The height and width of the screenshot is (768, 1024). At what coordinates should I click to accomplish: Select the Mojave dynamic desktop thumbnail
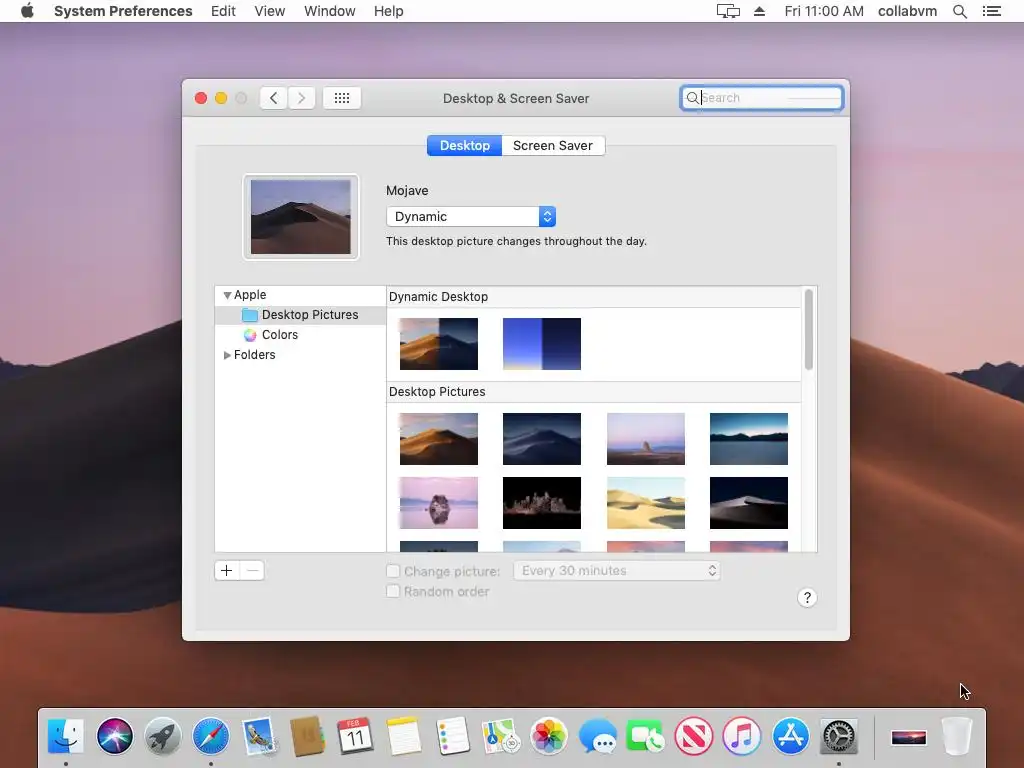click(x=439, y=344)
